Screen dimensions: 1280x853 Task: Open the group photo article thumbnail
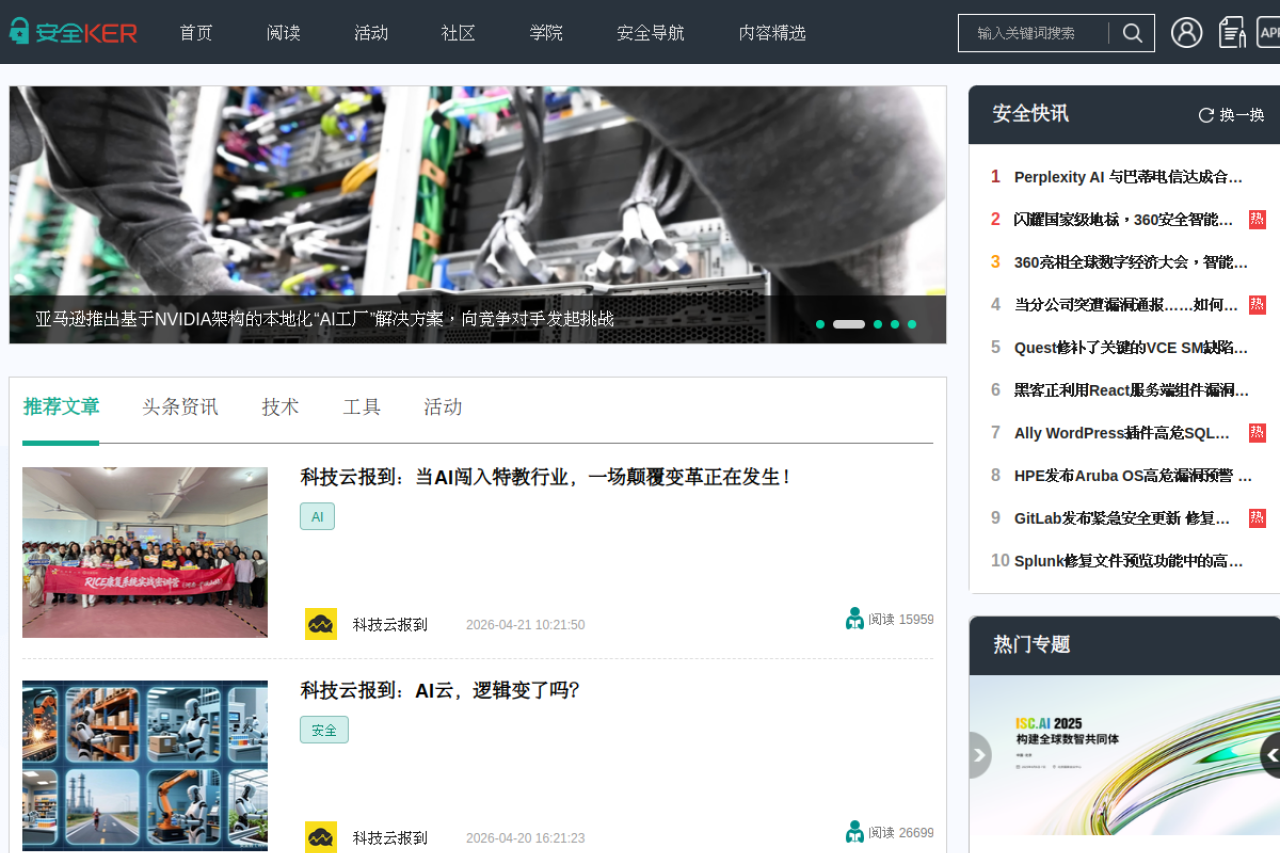[x=145, y=552]
